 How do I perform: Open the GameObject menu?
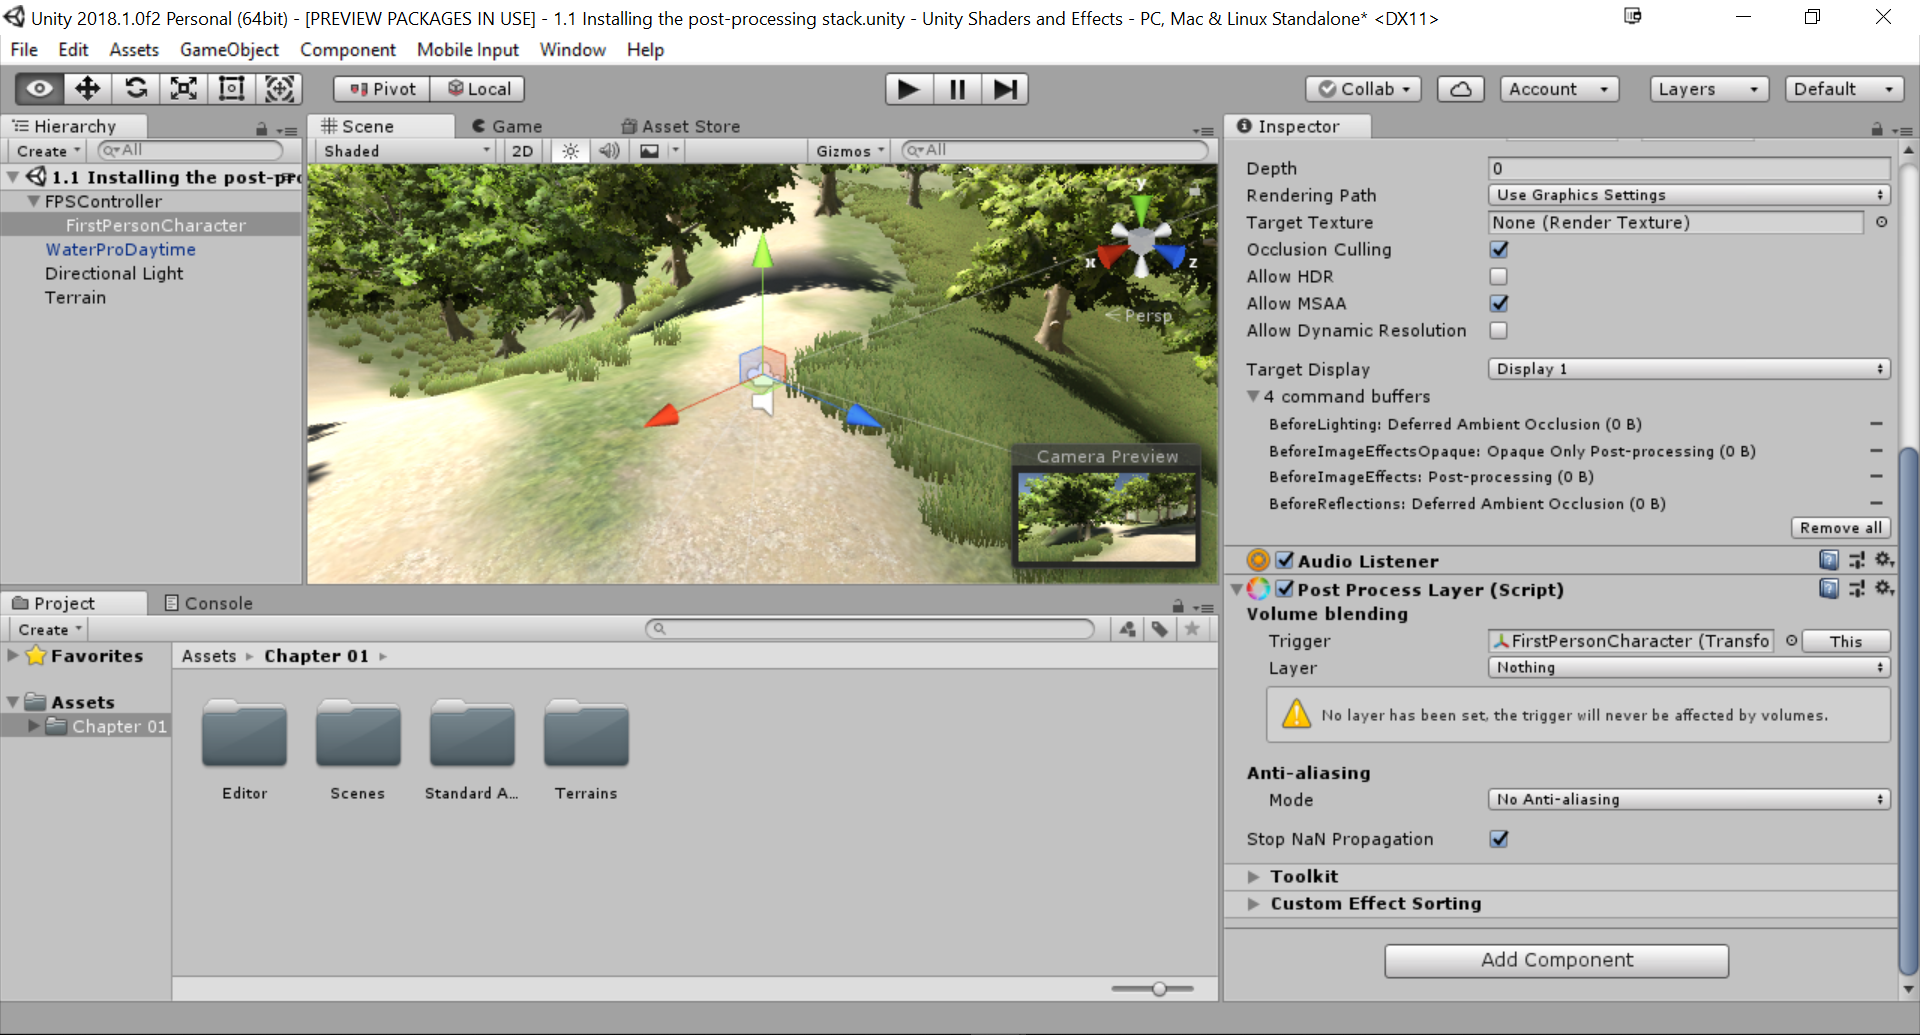pos(229,50)
